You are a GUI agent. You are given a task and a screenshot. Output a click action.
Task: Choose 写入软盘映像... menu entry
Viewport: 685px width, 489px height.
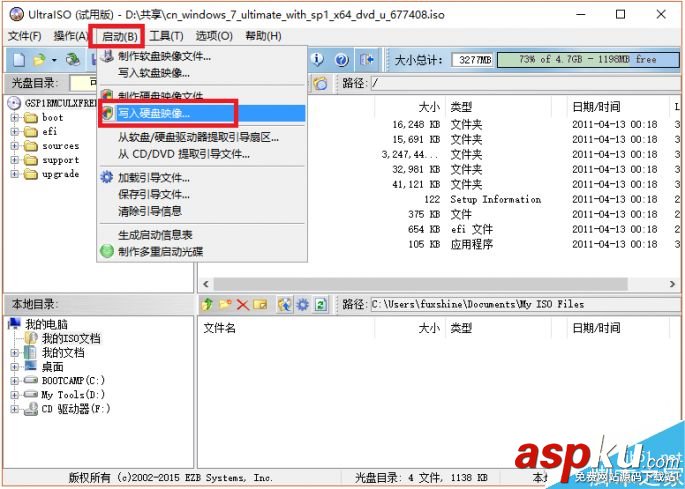202,73
